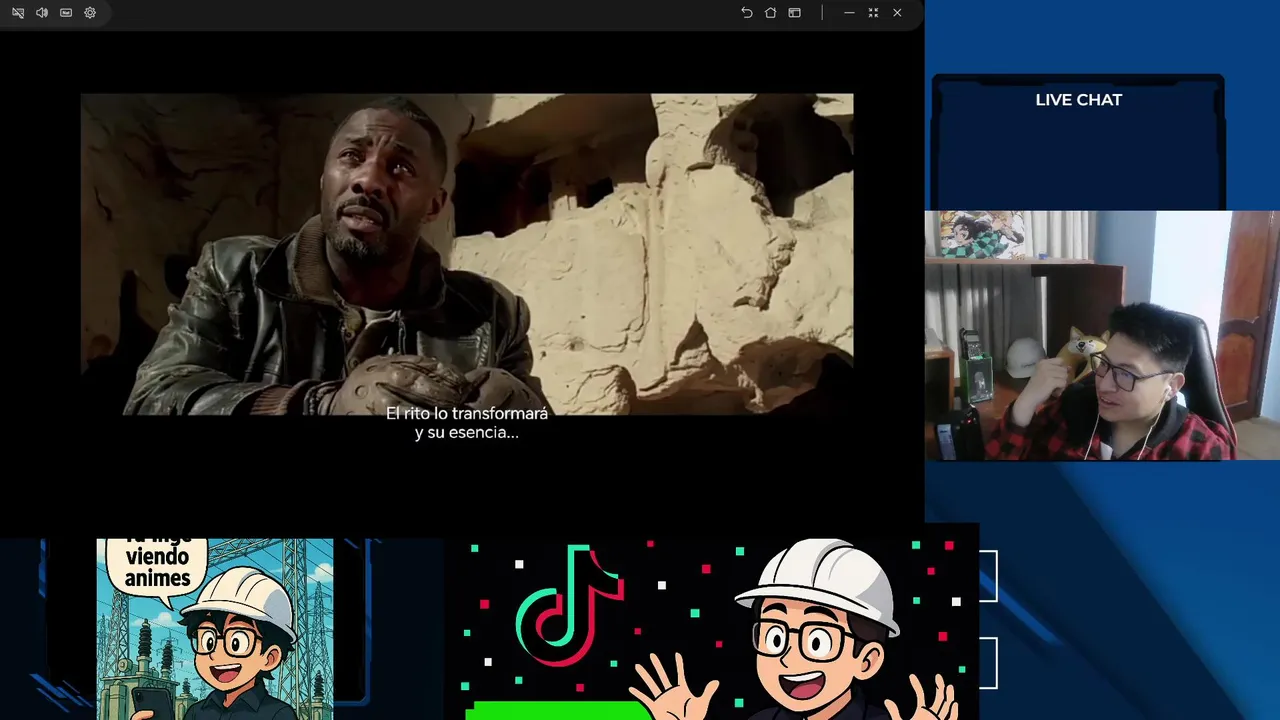Image resolution: width=1280 pixels, height=720 pixels.
Task: Click the LIVE CHAT header
Action: (1078, 100)
